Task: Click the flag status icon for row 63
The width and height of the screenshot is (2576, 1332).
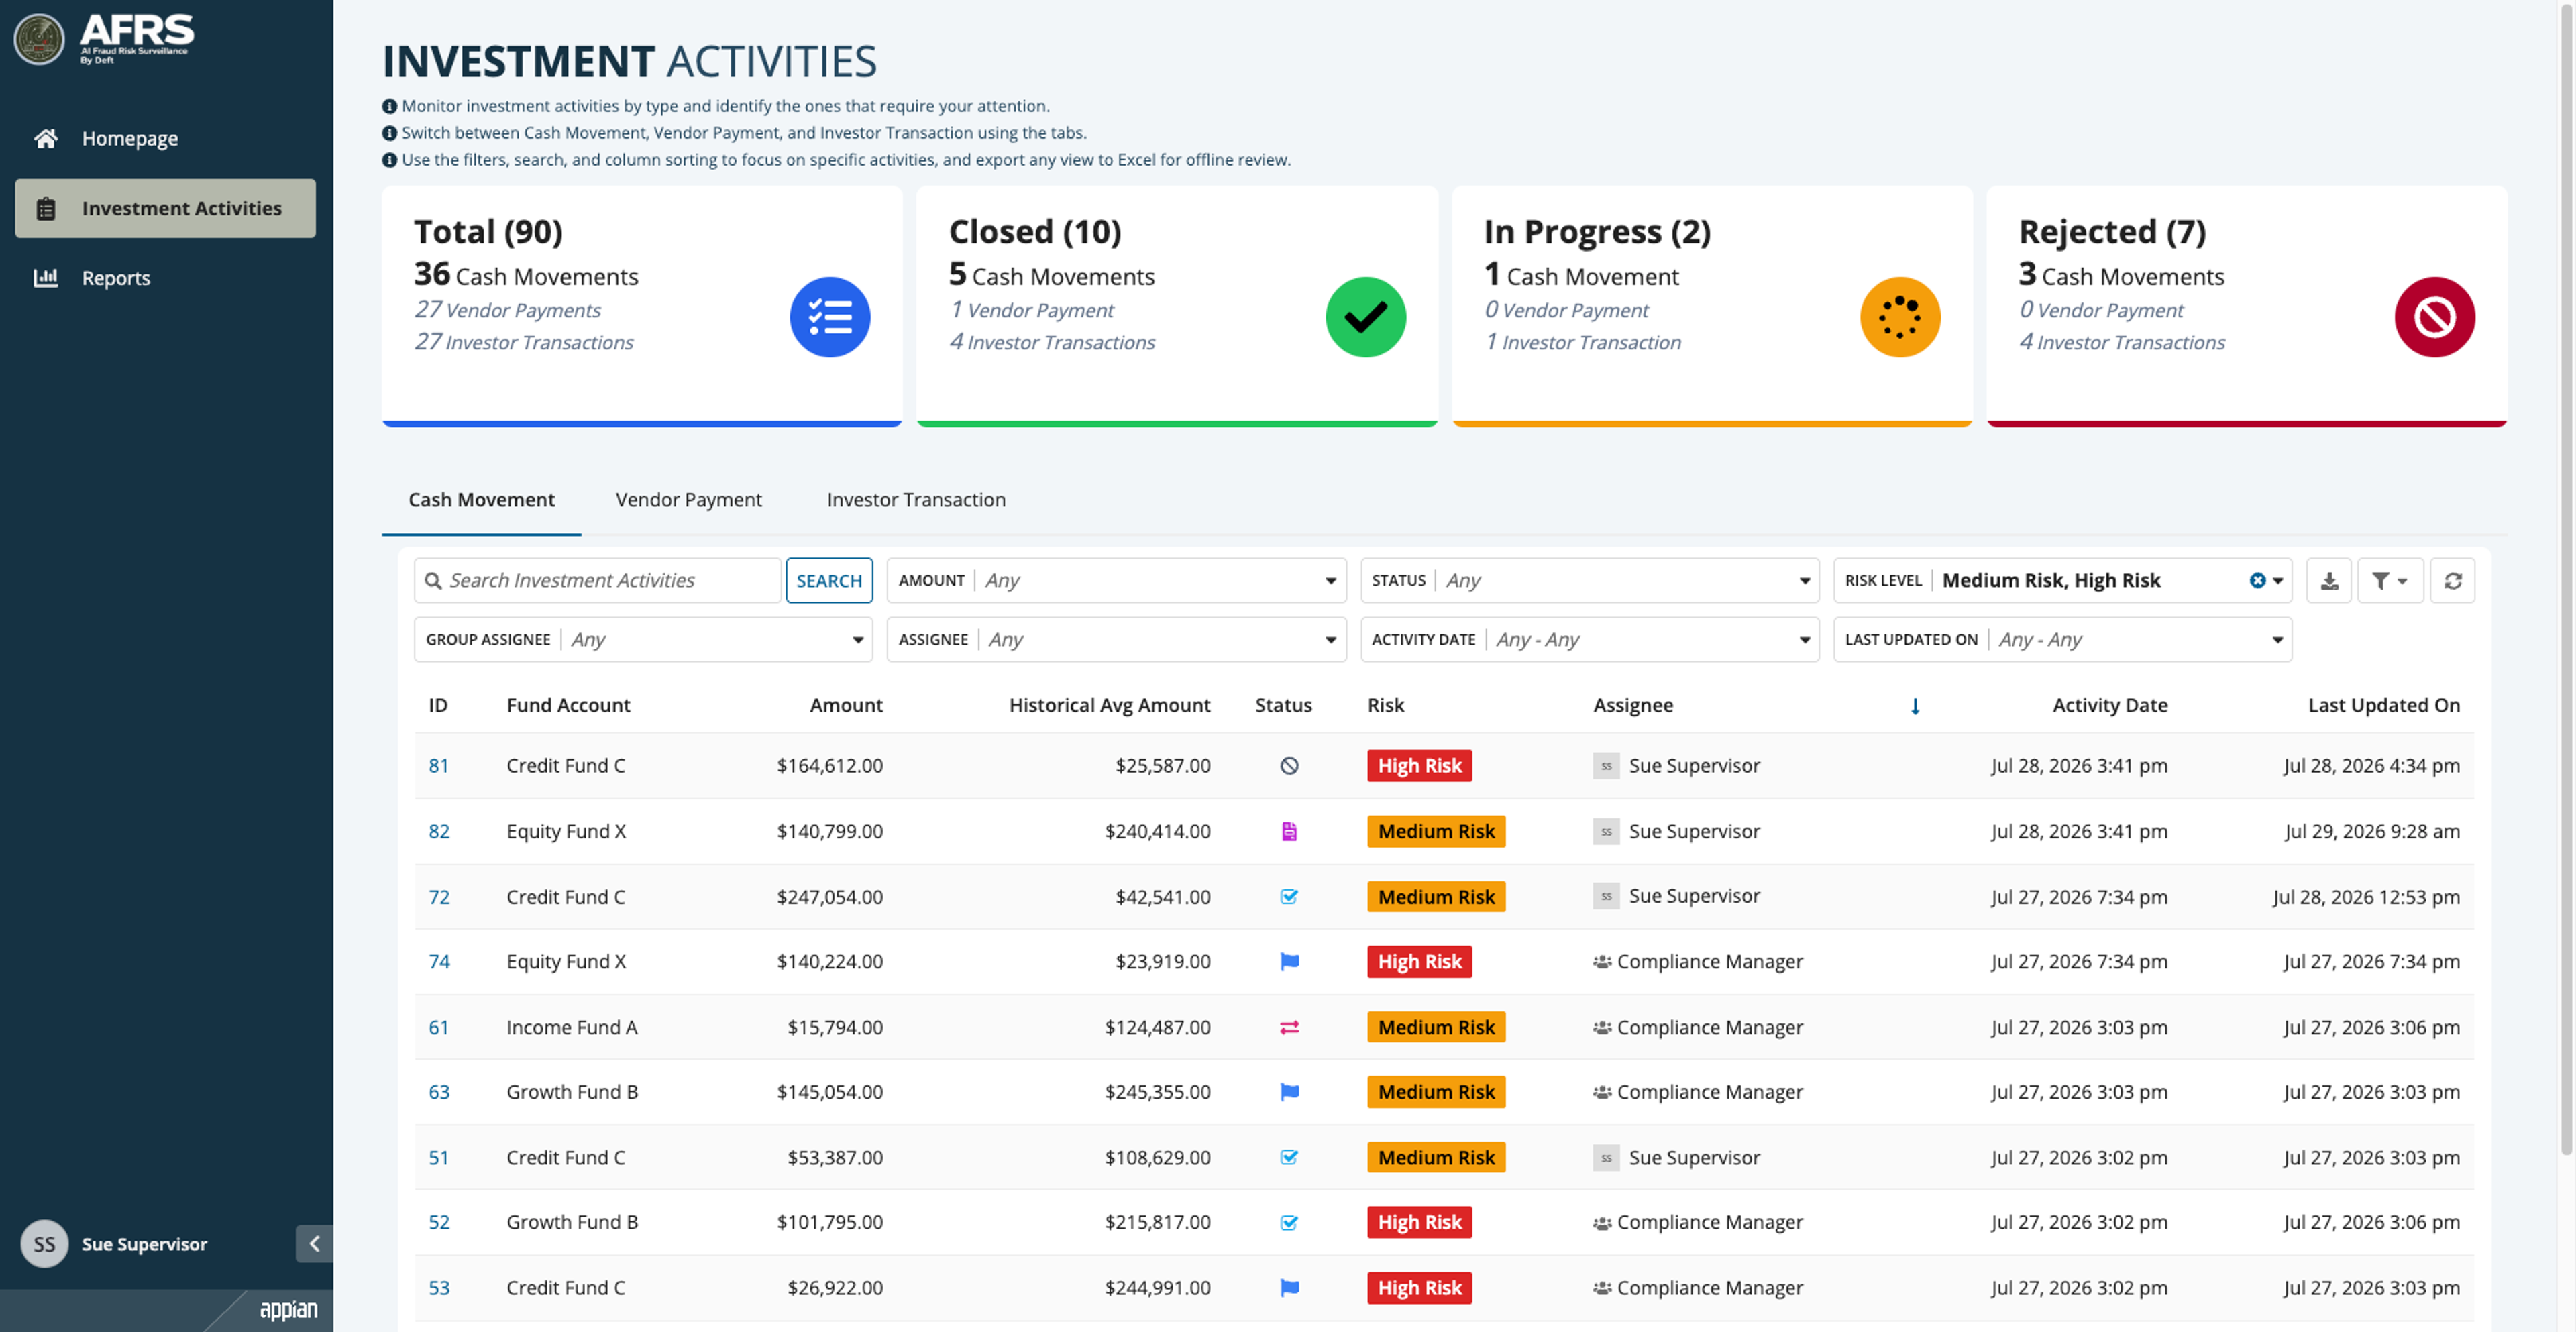Action: tap(1289, 1092)
